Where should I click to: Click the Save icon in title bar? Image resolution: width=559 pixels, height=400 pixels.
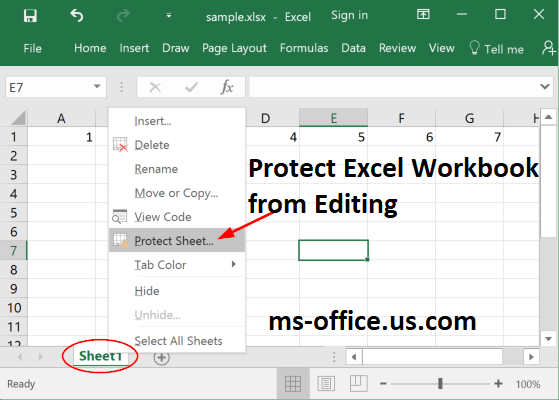[30, 16]
